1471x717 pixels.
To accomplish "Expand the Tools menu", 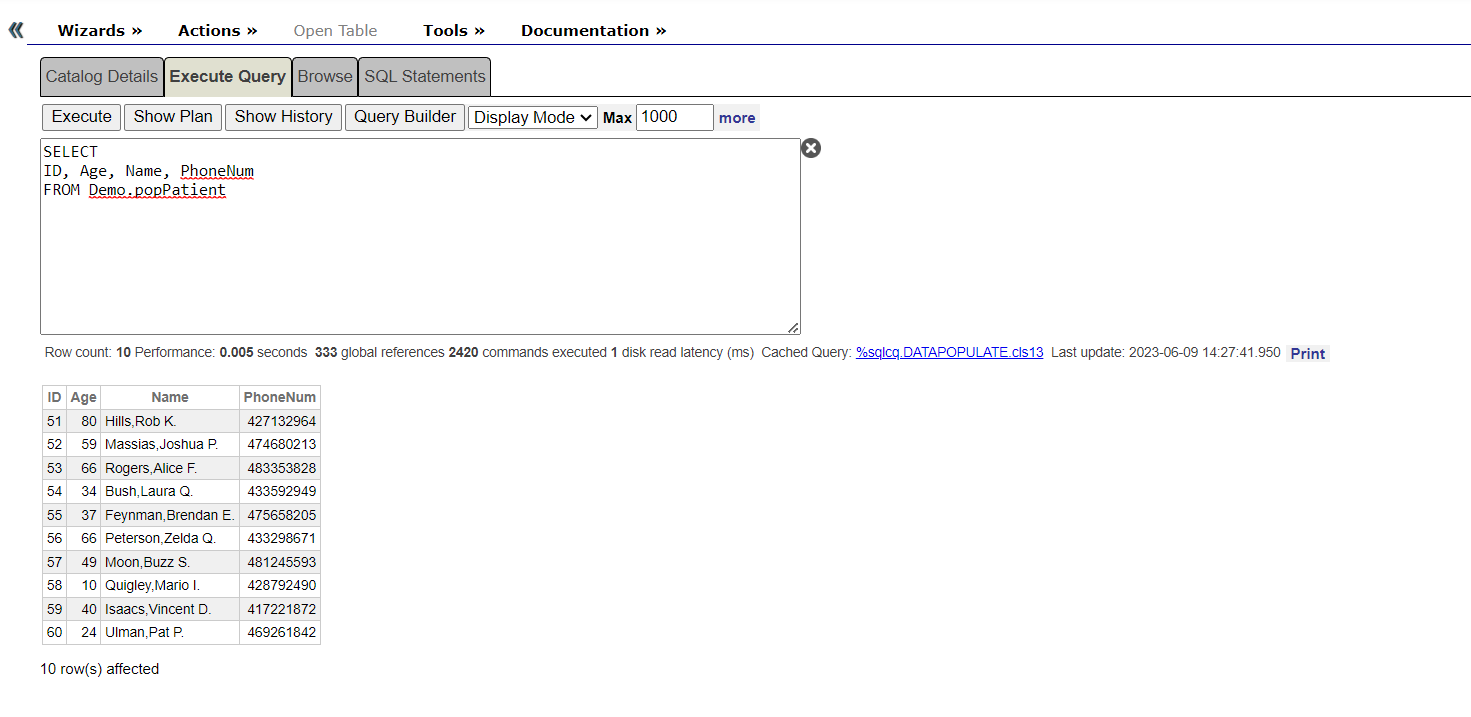I will click(x=453, y=30).
